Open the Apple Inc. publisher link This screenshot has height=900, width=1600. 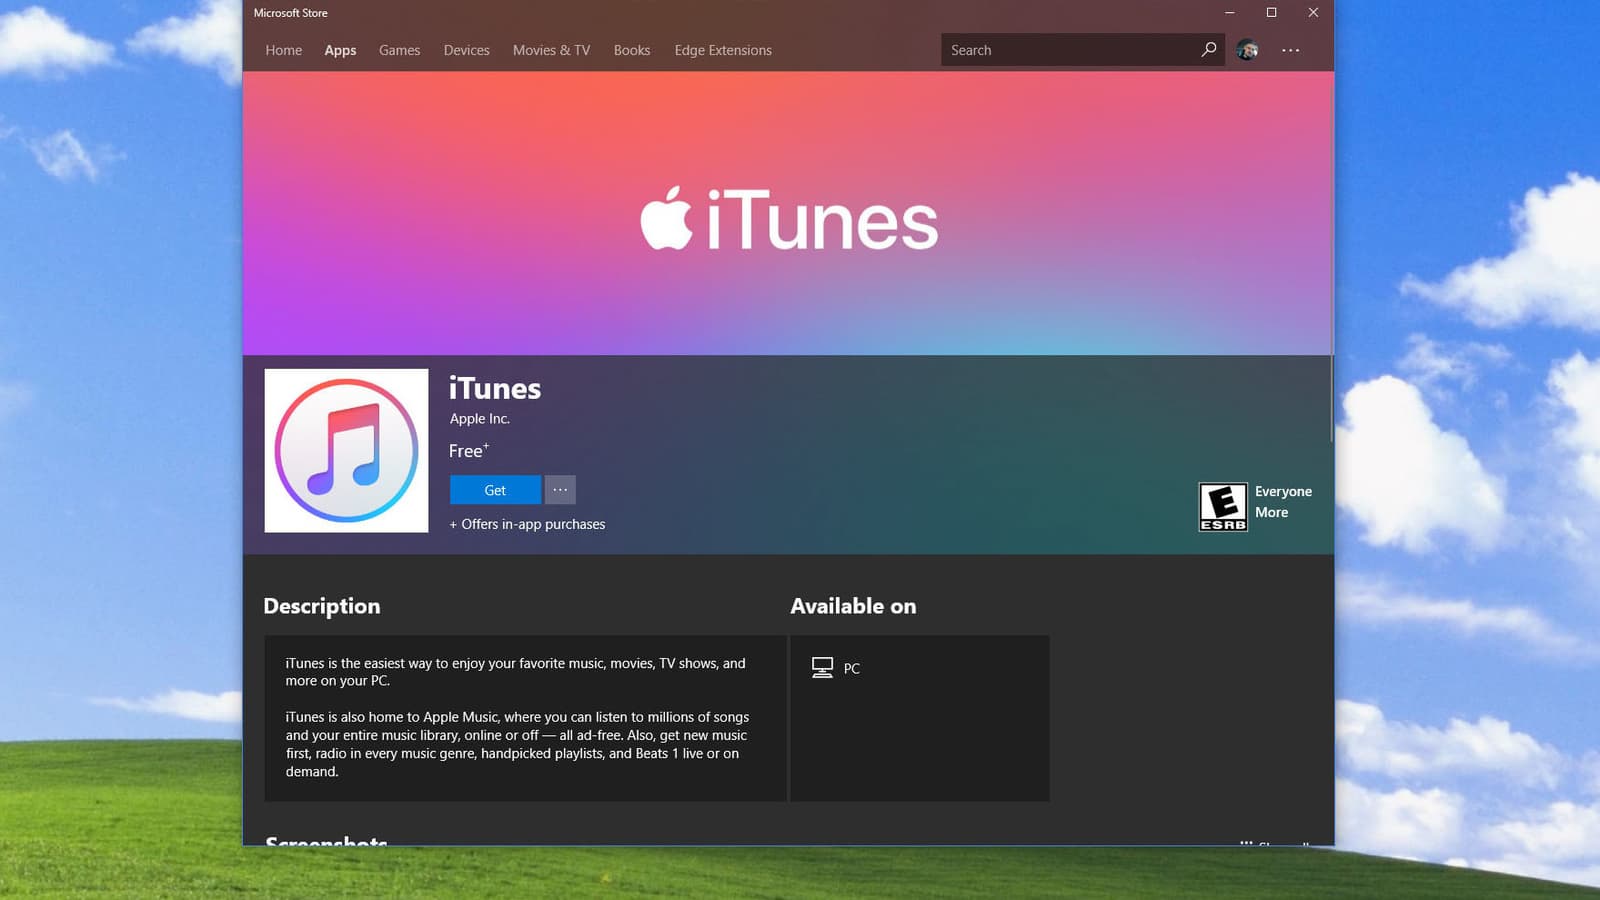480,419
